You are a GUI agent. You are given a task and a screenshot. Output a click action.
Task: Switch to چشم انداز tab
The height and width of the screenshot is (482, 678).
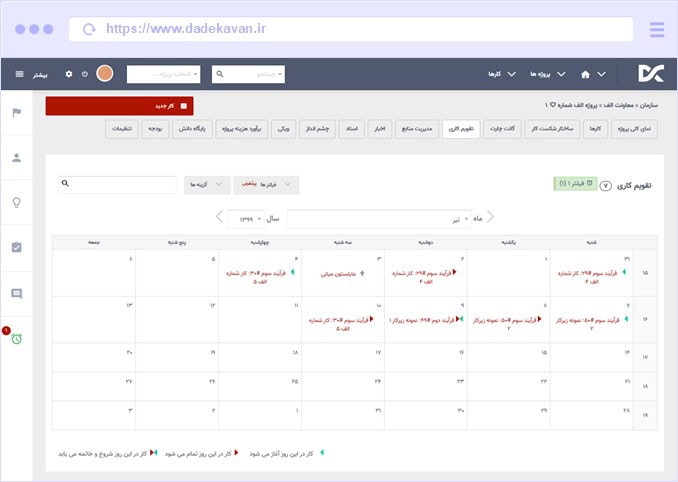(317, 129)
